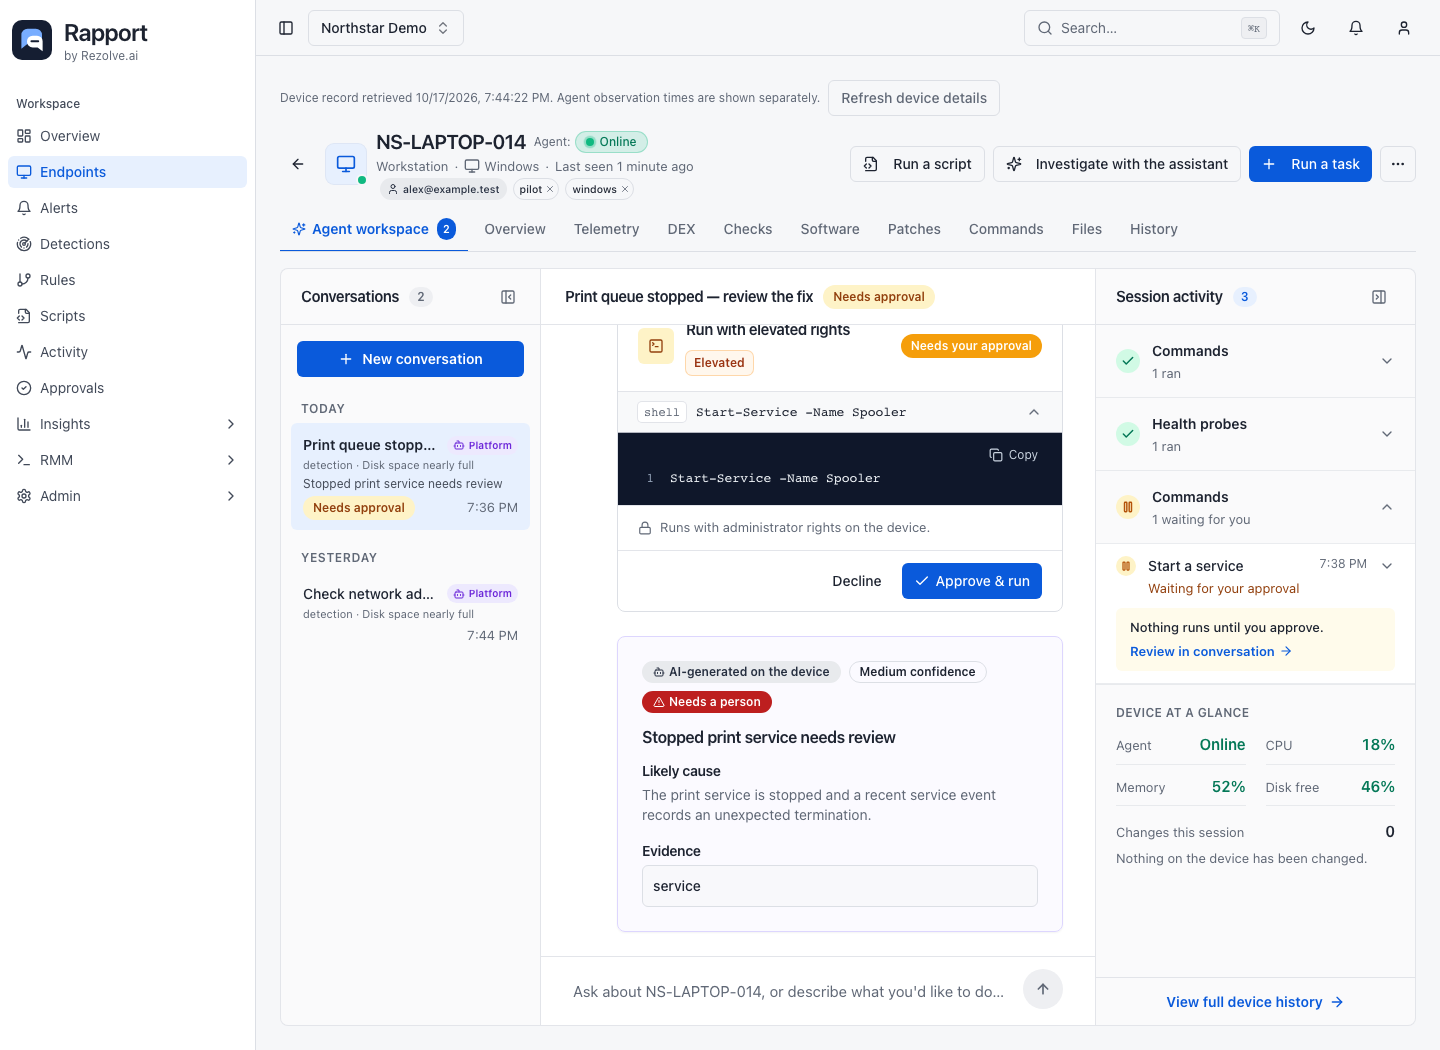Screen dimensions: 1440x1050
Task: Send message with up arrow button
Action: tap(1043, 989)
